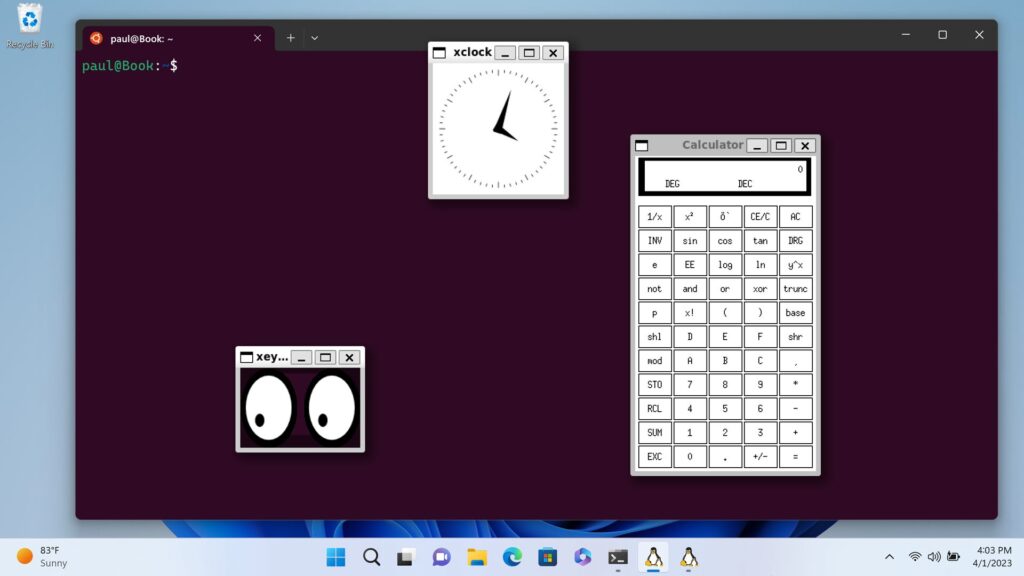1024x576 pixels.
Task: Open the new tab dropdown in the terminal
Action: click(x=314, y=37)
